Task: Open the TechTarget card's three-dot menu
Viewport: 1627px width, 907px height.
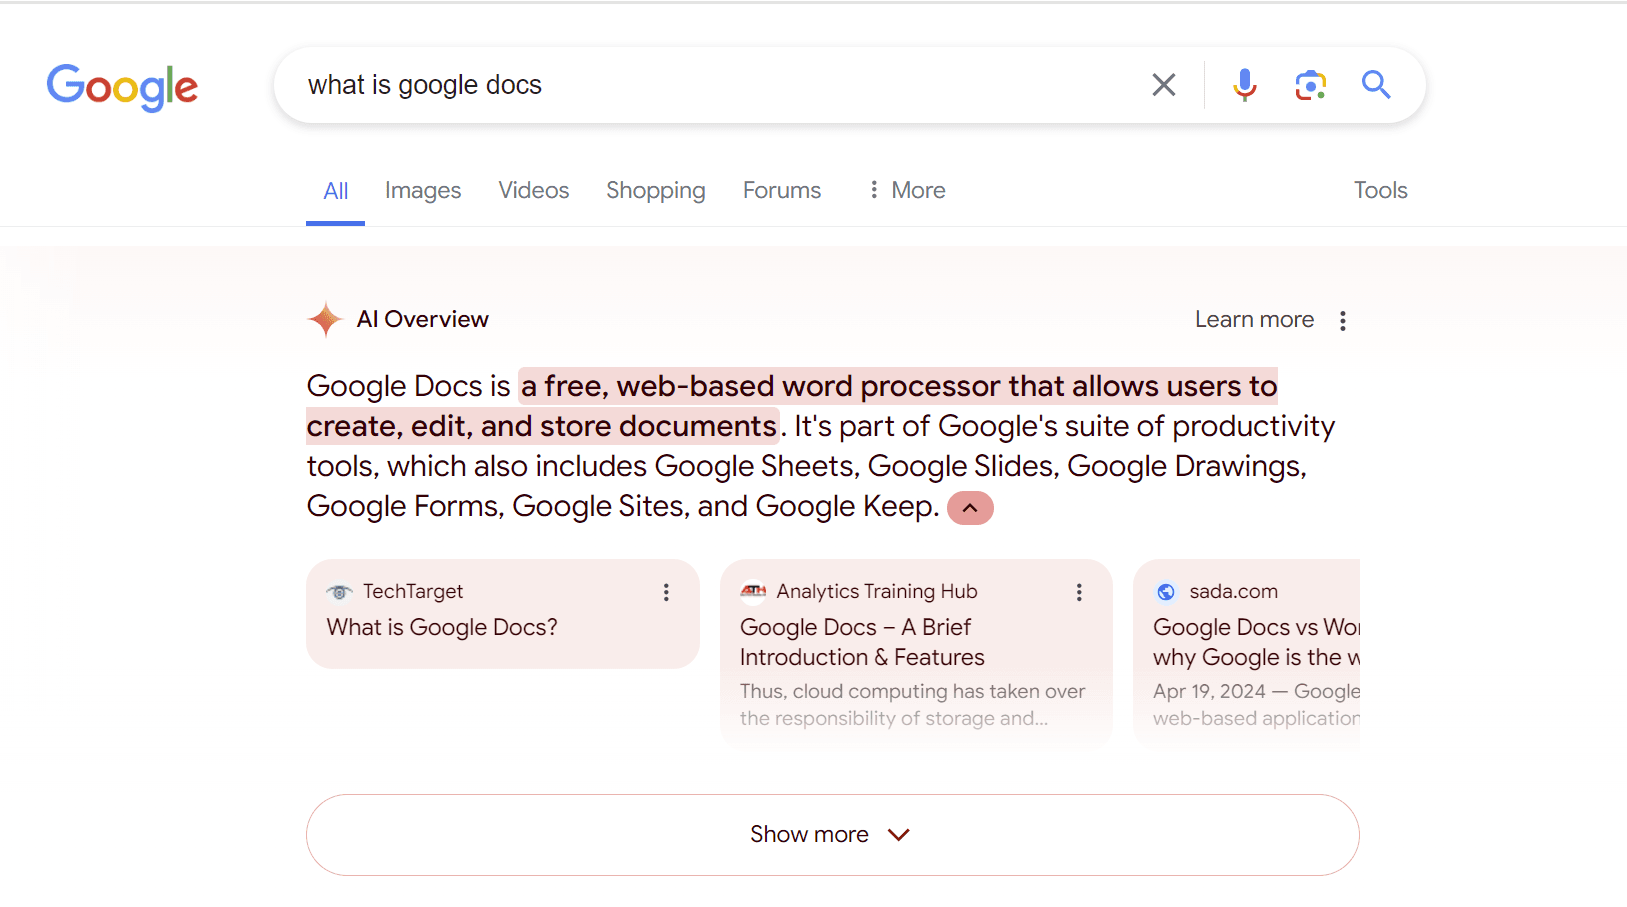Action: [x=666, y=591]
